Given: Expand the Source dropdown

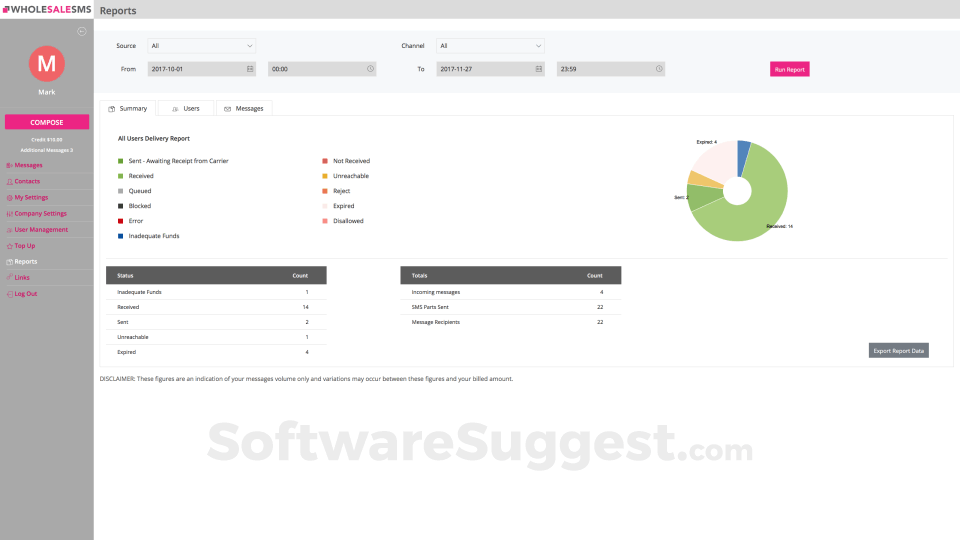Looking at the screenshot, I should coord(201,45).
